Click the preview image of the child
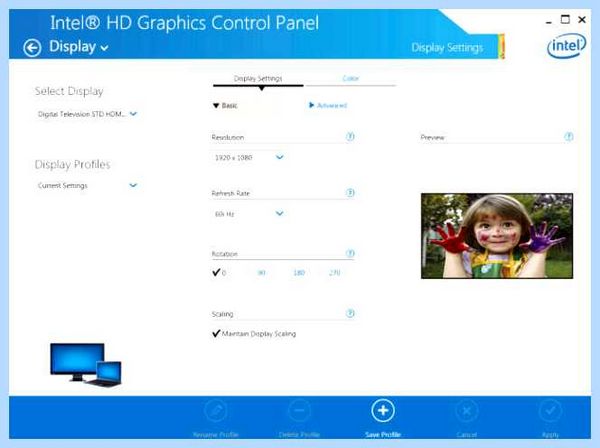 497,236
